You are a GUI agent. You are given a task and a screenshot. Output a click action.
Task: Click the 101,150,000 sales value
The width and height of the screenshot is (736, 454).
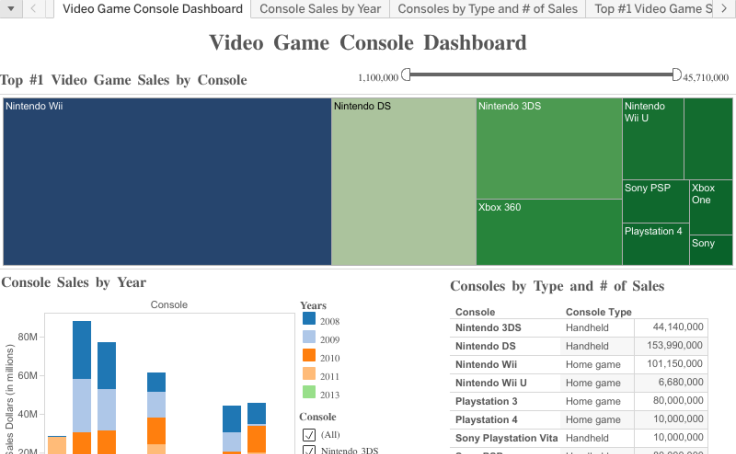[675, 363]
